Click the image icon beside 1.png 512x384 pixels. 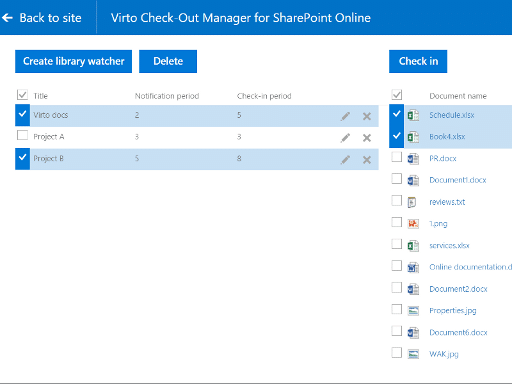tap(413, 223)
